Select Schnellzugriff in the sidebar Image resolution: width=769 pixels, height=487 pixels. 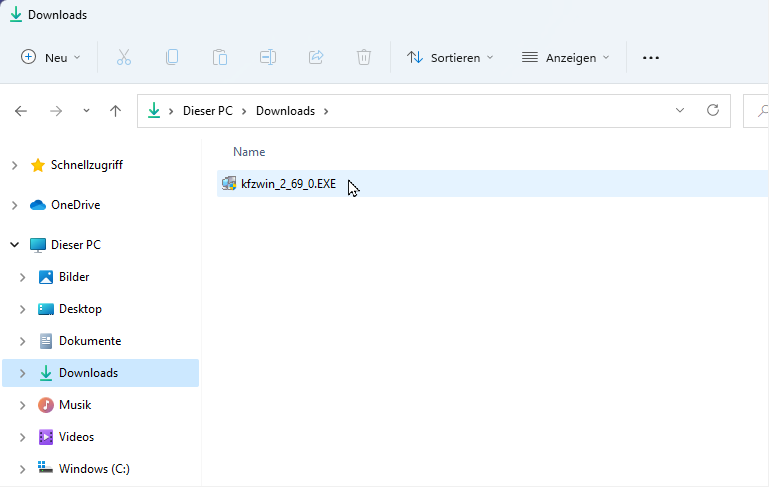87,165
